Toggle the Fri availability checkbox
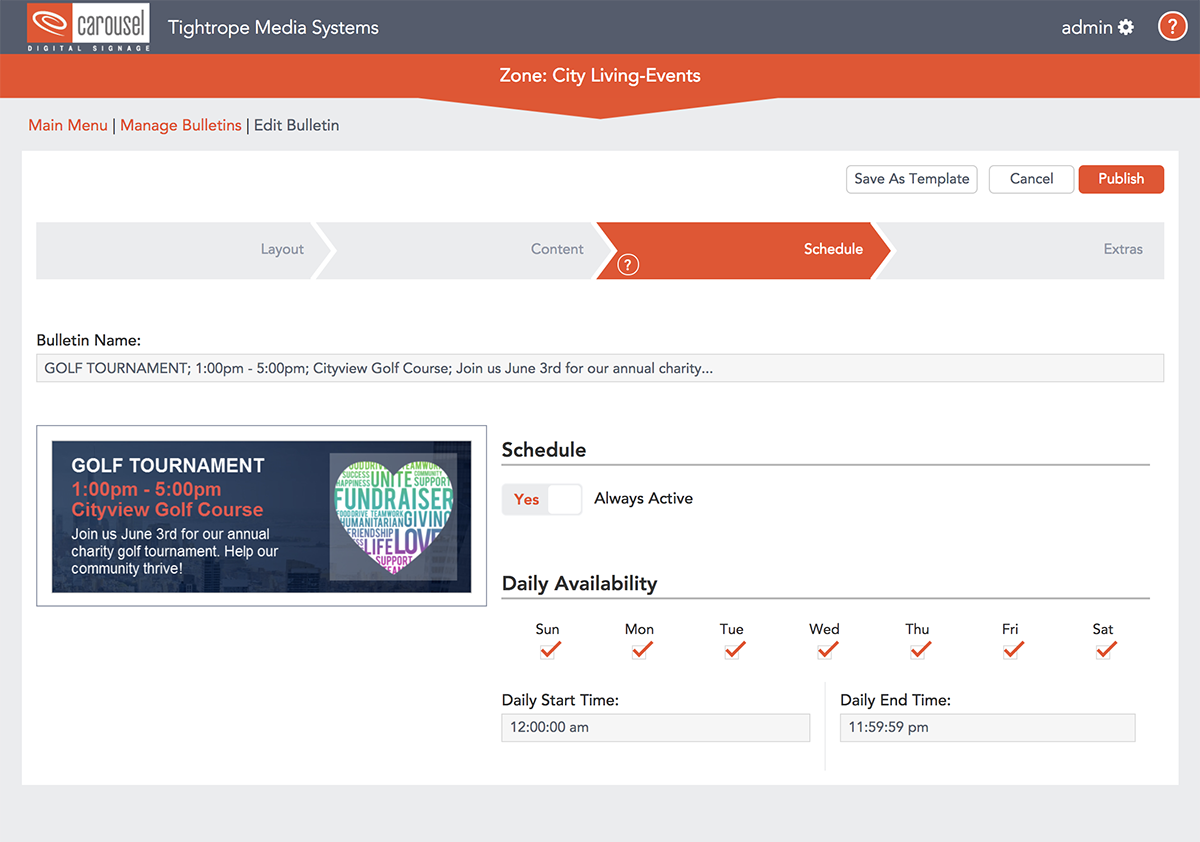The height and width of the screenshot is (842, 1200). [1011, 651]
